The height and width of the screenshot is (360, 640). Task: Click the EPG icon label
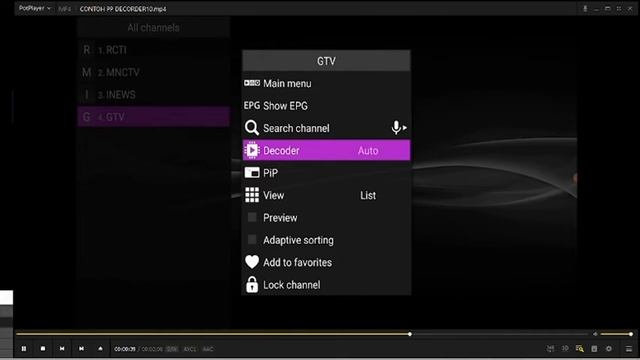[252, 106]
